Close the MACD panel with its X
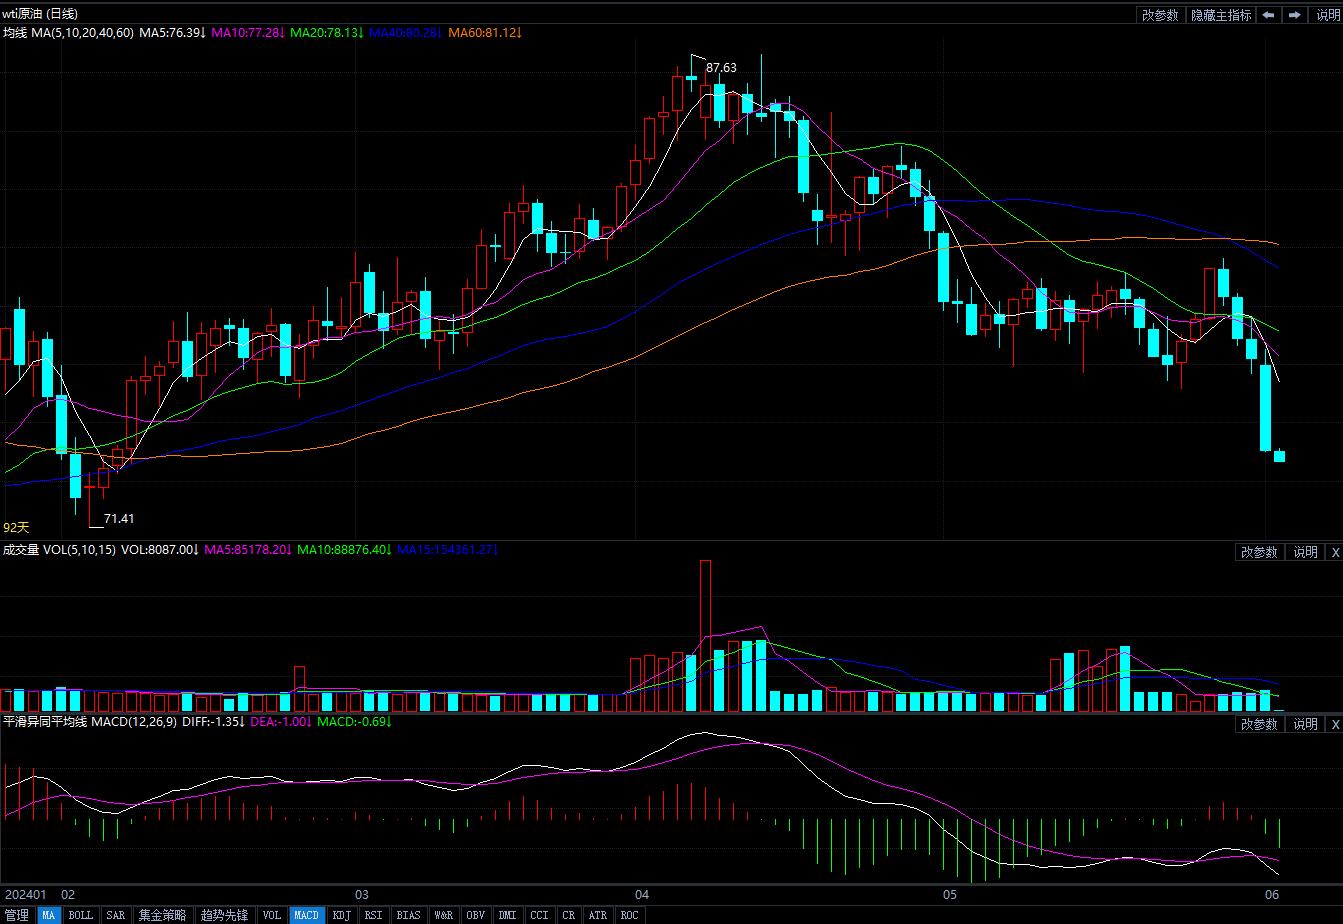This screenshot has height=924, width=1343. [x=1334, y=724]
